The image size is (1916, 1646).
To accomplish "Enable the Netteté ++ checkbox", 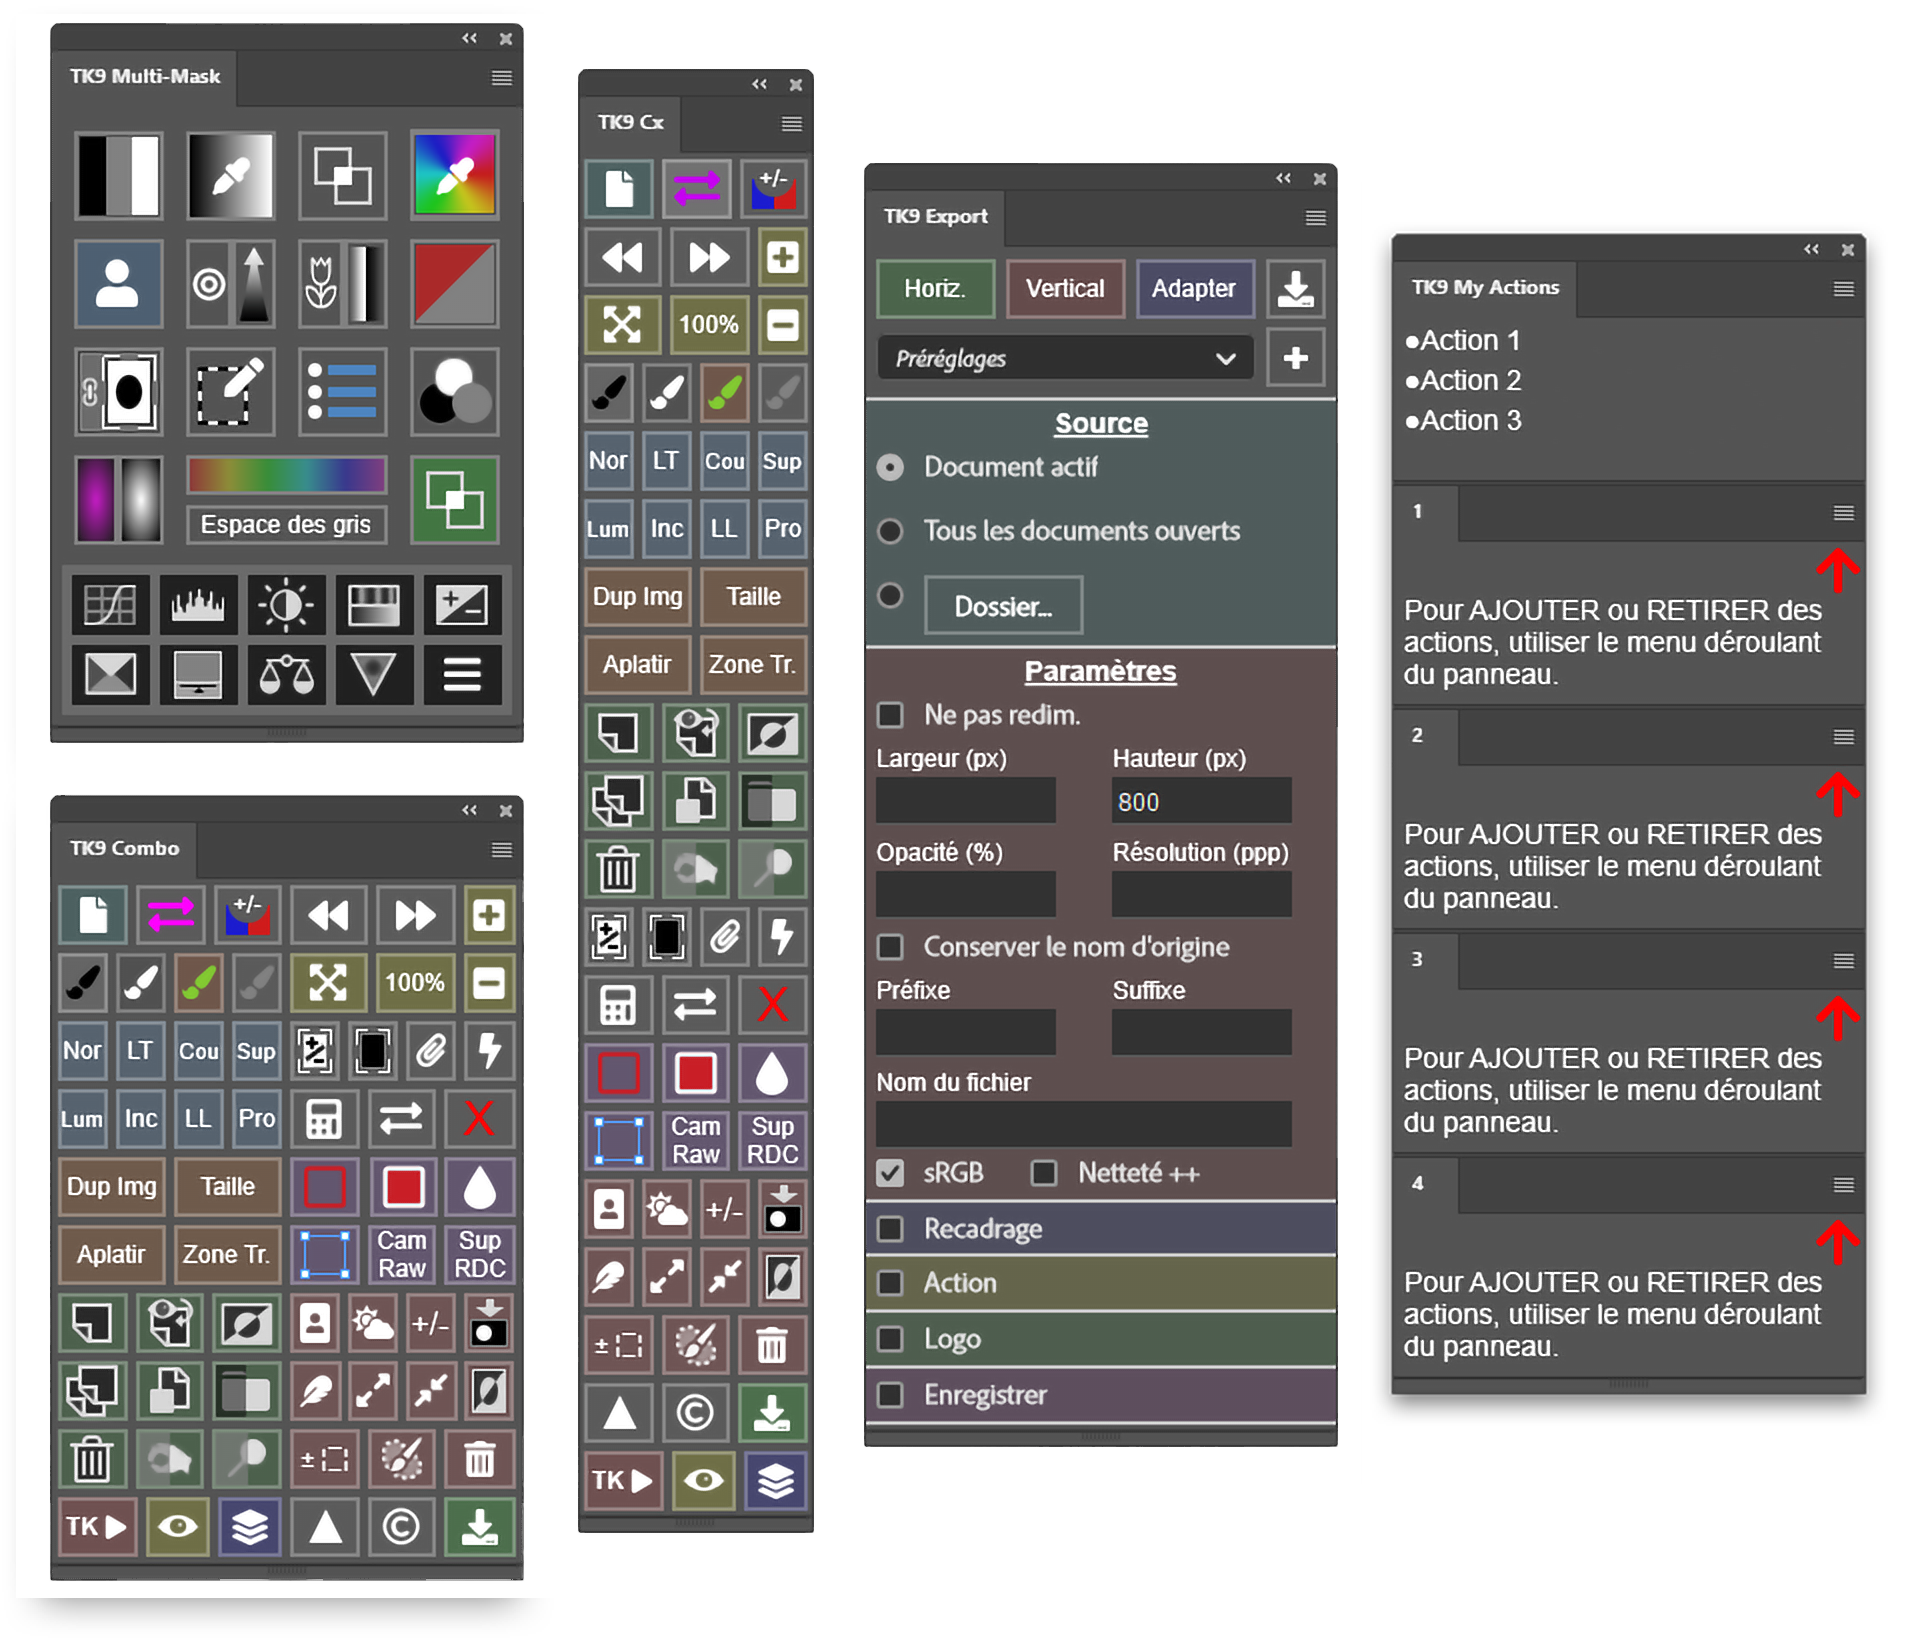I will pos(1044,1173).
